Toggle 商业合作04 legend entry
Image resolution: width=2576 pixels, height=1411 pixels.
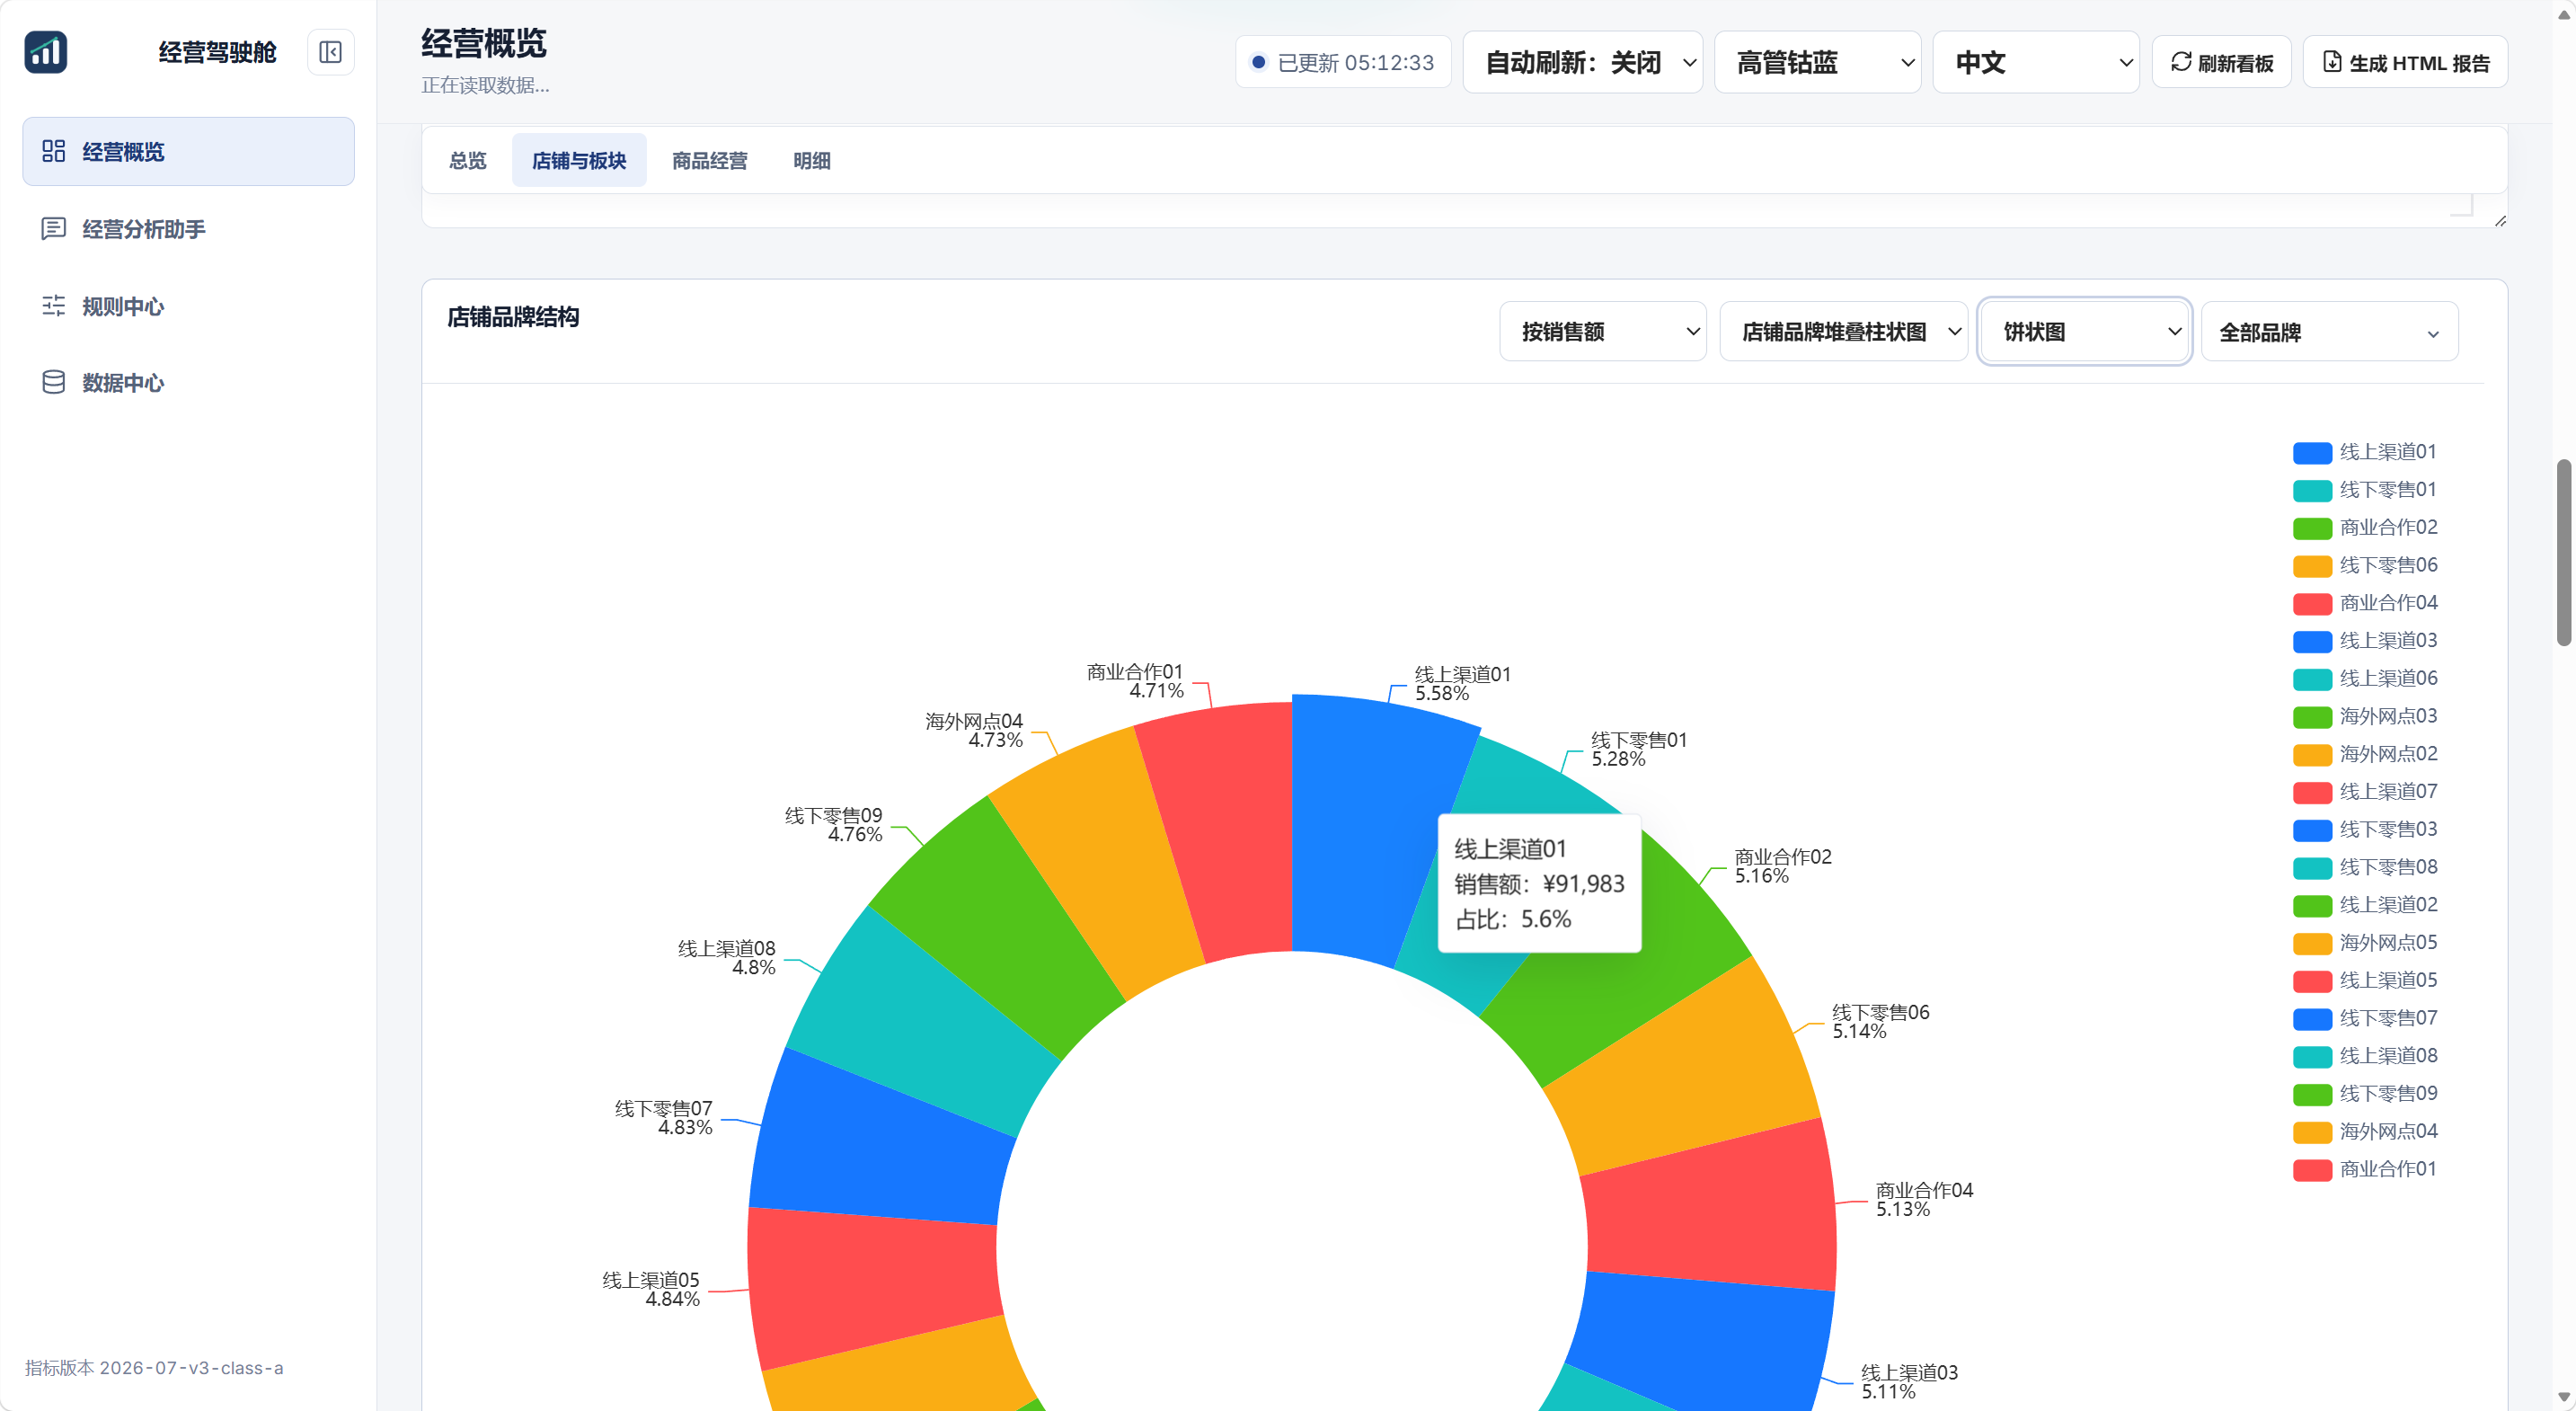coord(2365,603)
